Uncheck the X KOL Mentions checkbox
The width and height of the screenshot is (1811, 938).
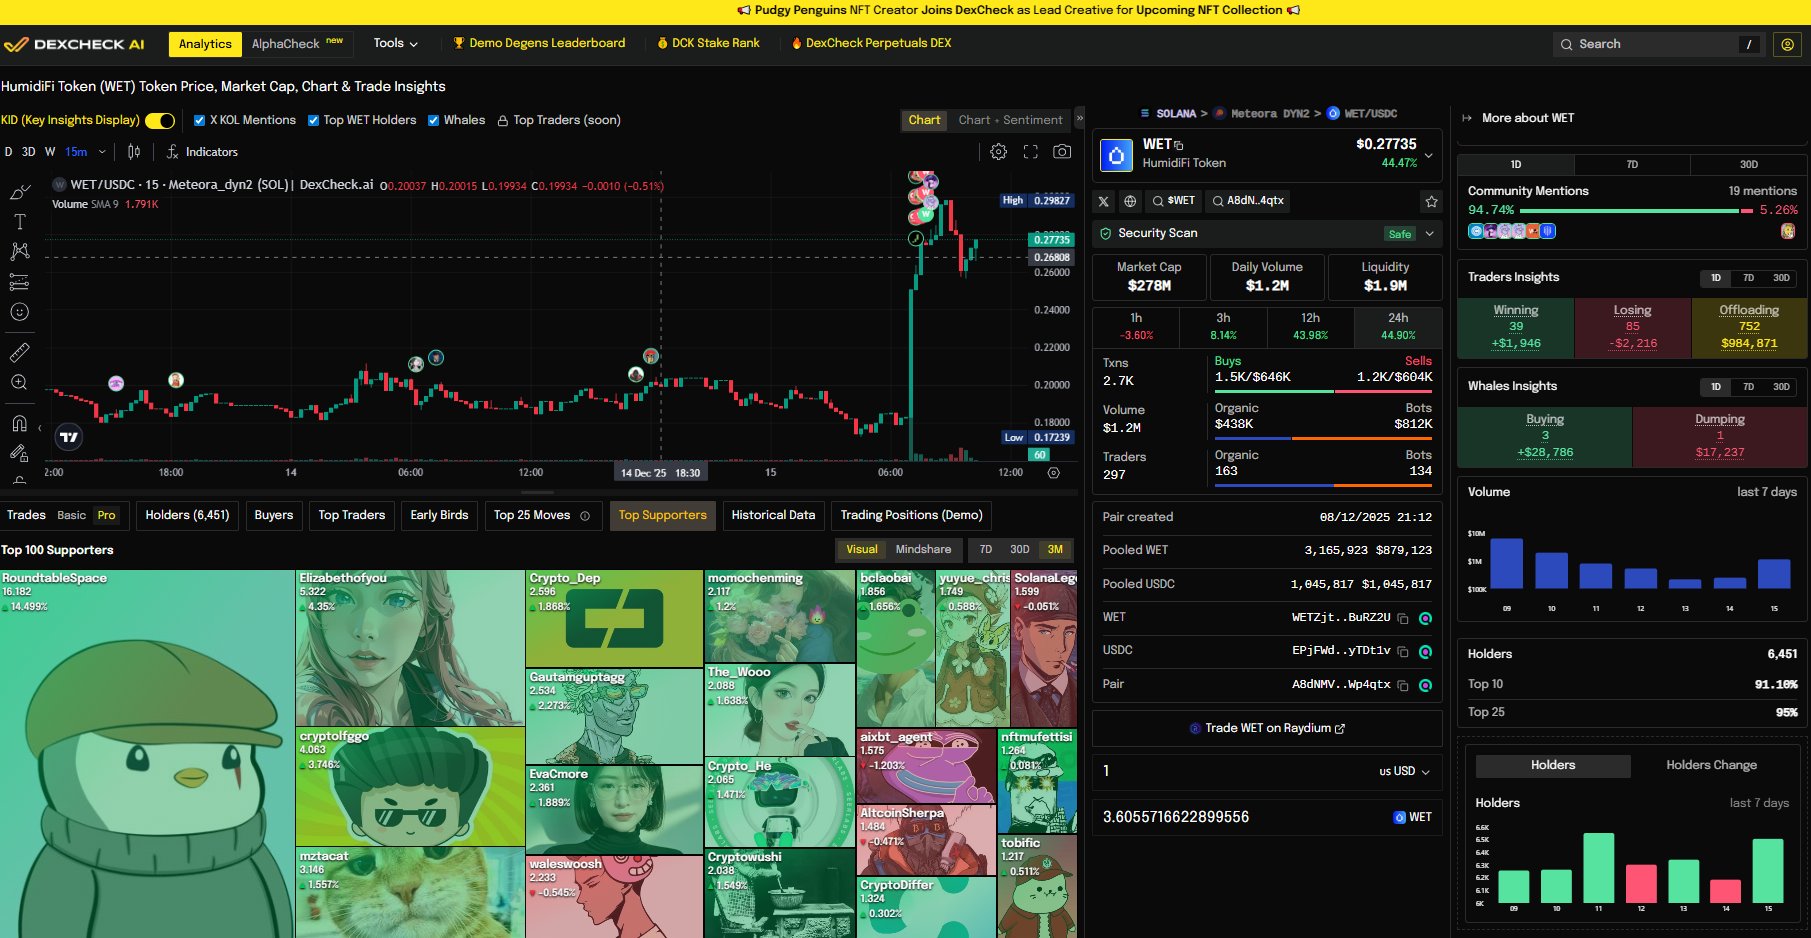point(200,121)
